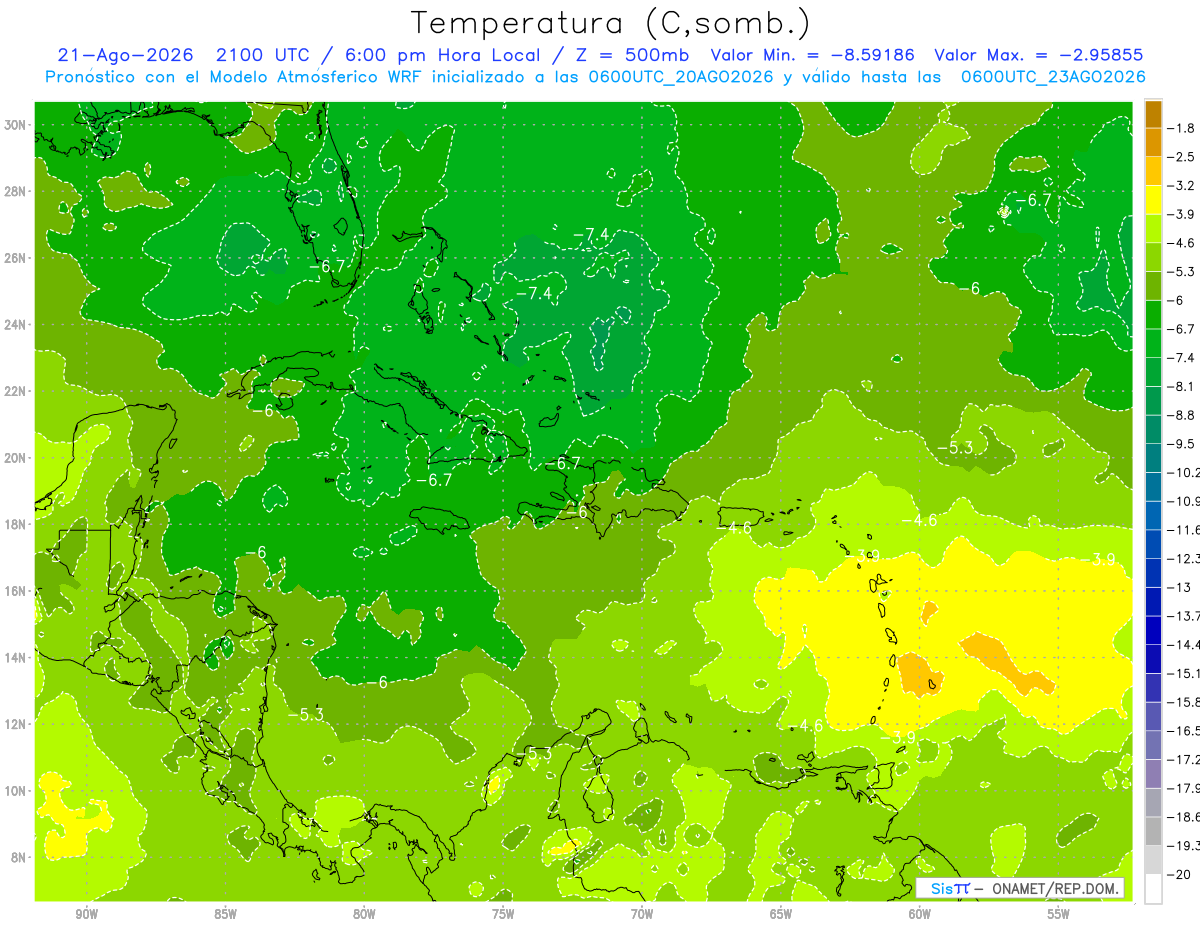Click the 55W longitude axis label
1200x927 pixels.
pos(1059,913)
